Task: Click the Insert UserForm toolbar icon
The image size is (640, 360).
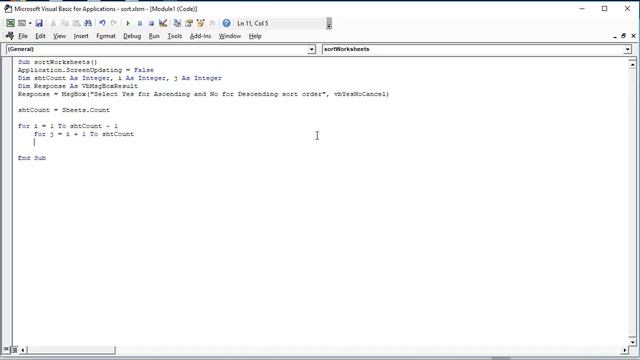Action: pyautogui.click(x=22, y=23)
